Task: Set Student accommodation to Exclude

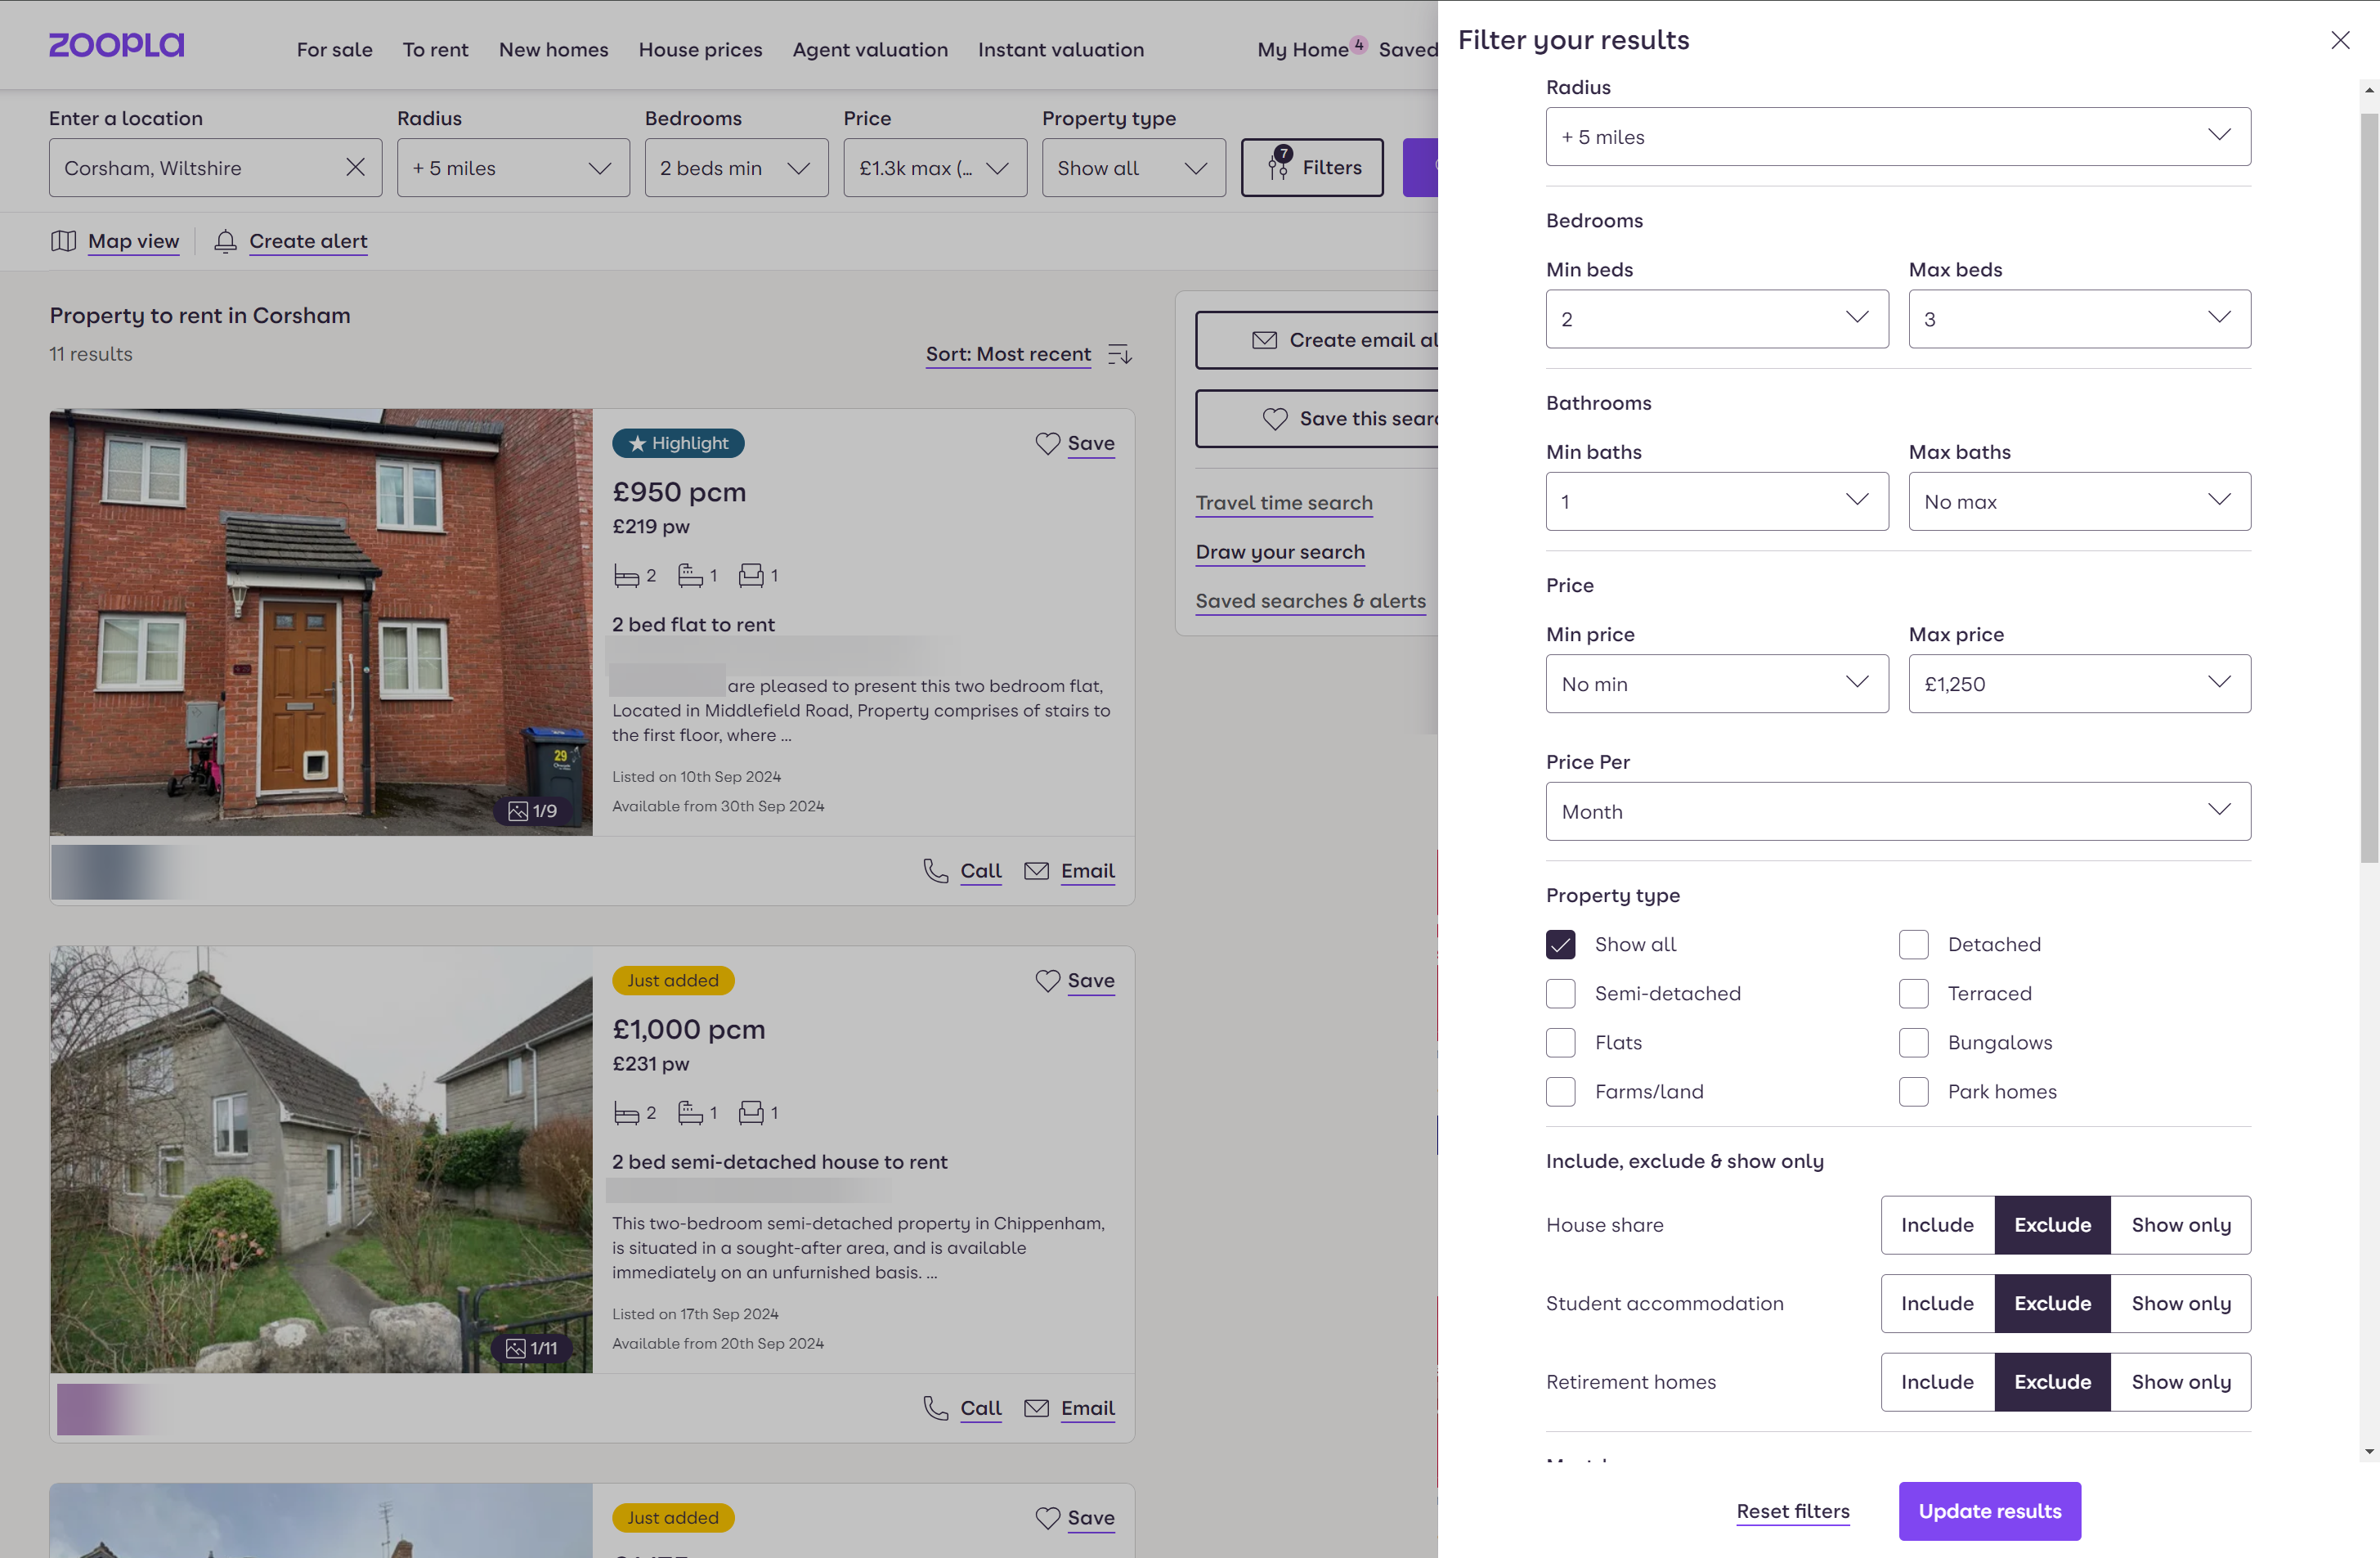Action: tap(2052, 1303)
